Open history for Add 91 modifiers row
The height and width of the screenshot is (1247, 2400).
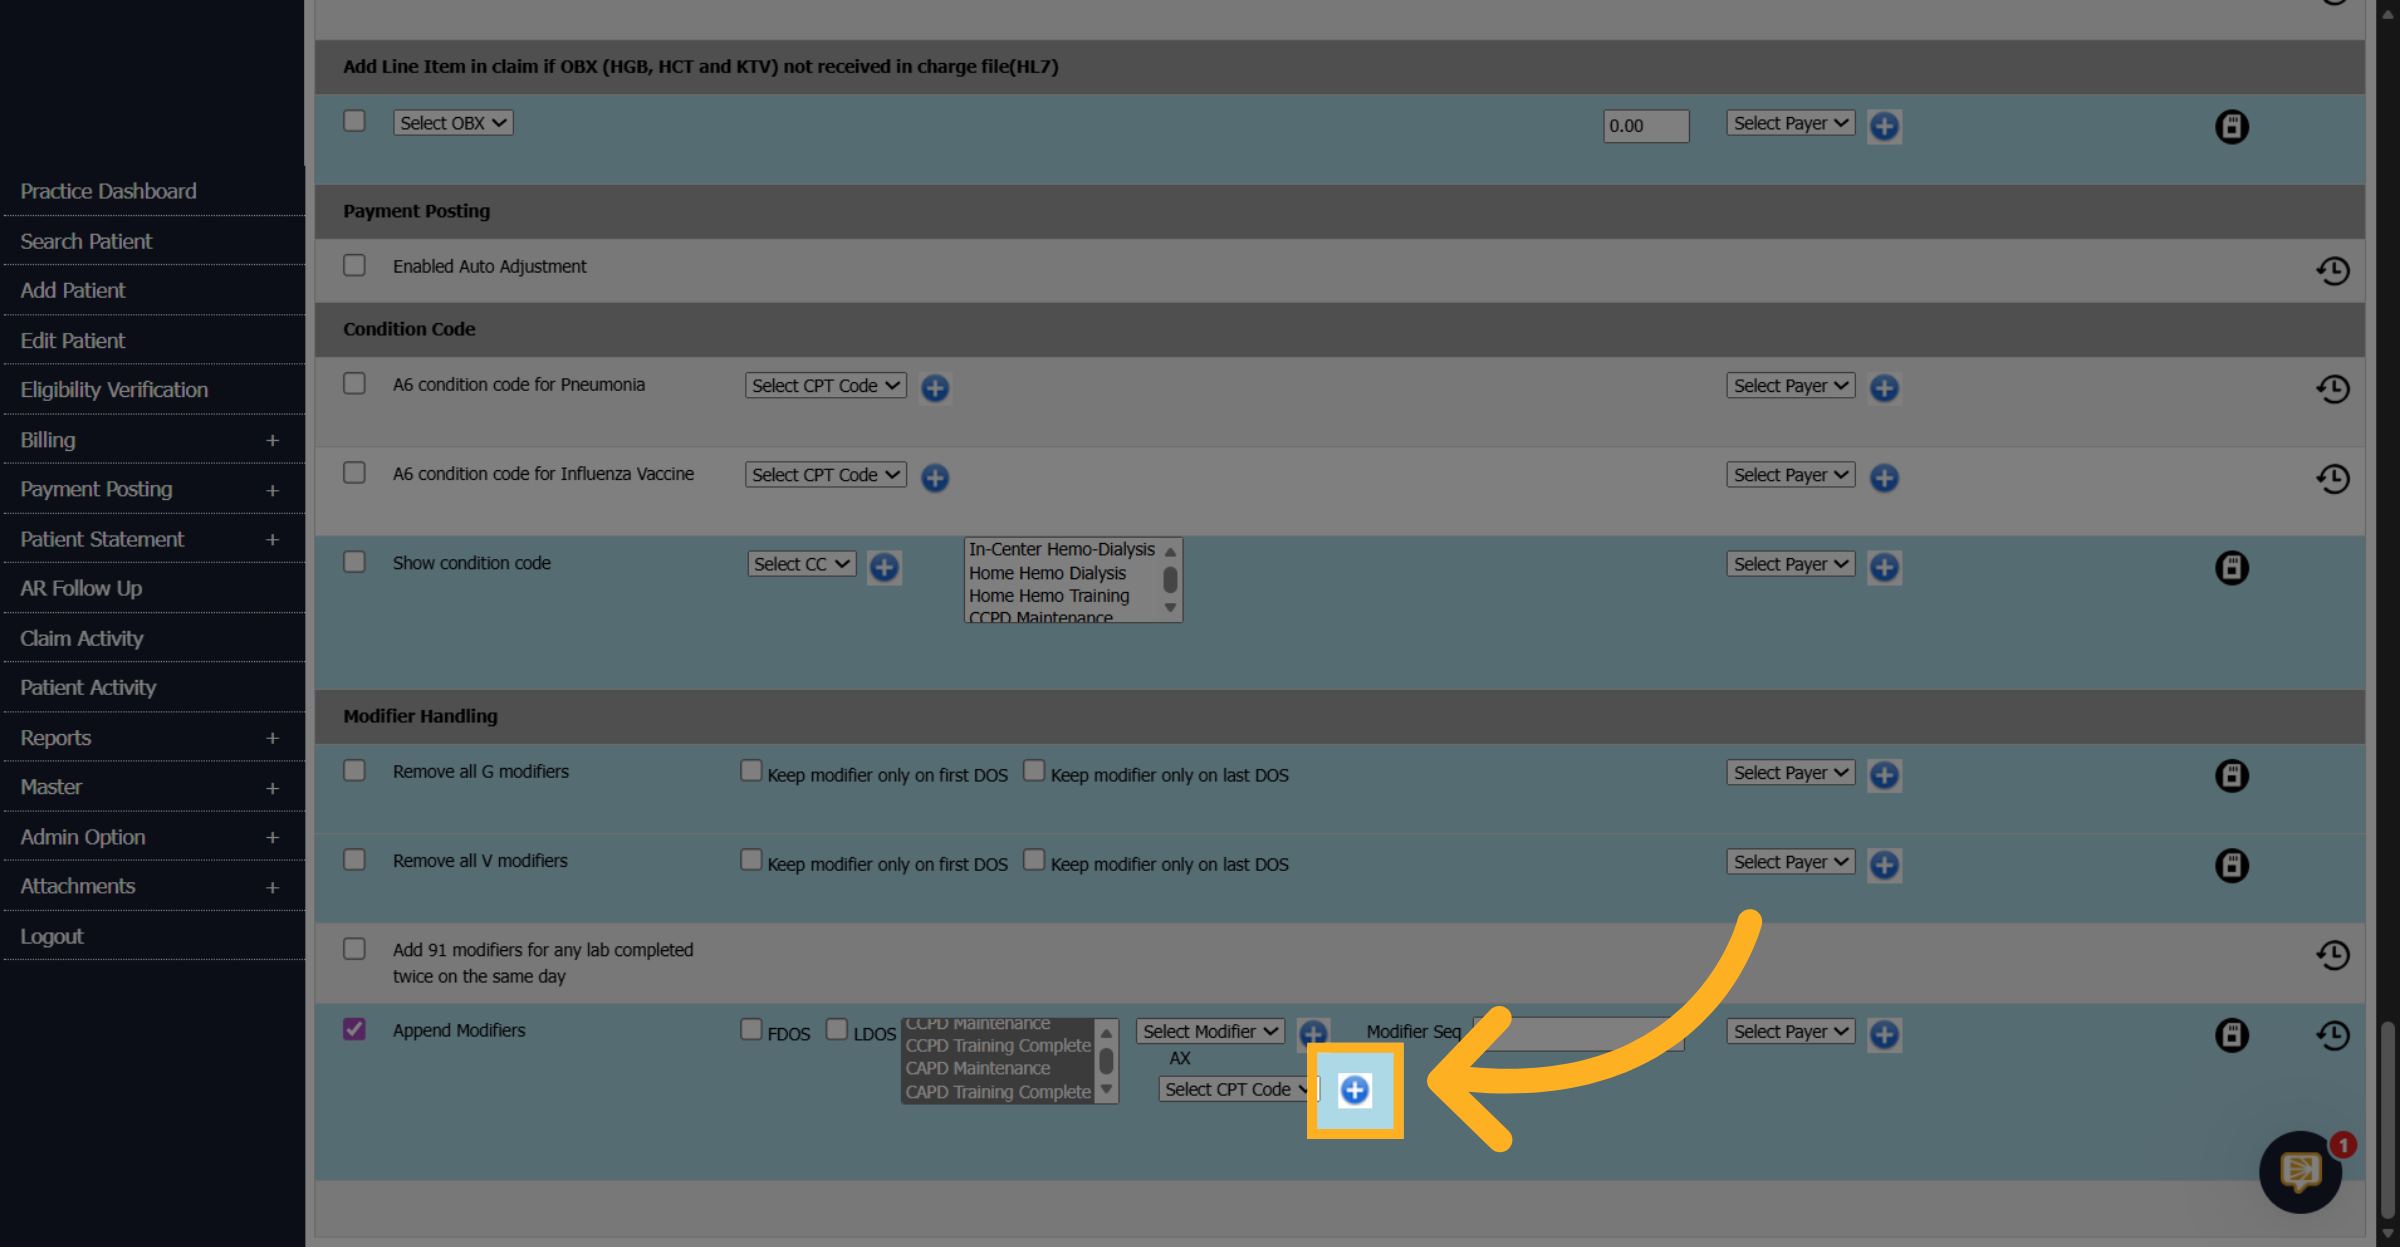point(2333,954)
